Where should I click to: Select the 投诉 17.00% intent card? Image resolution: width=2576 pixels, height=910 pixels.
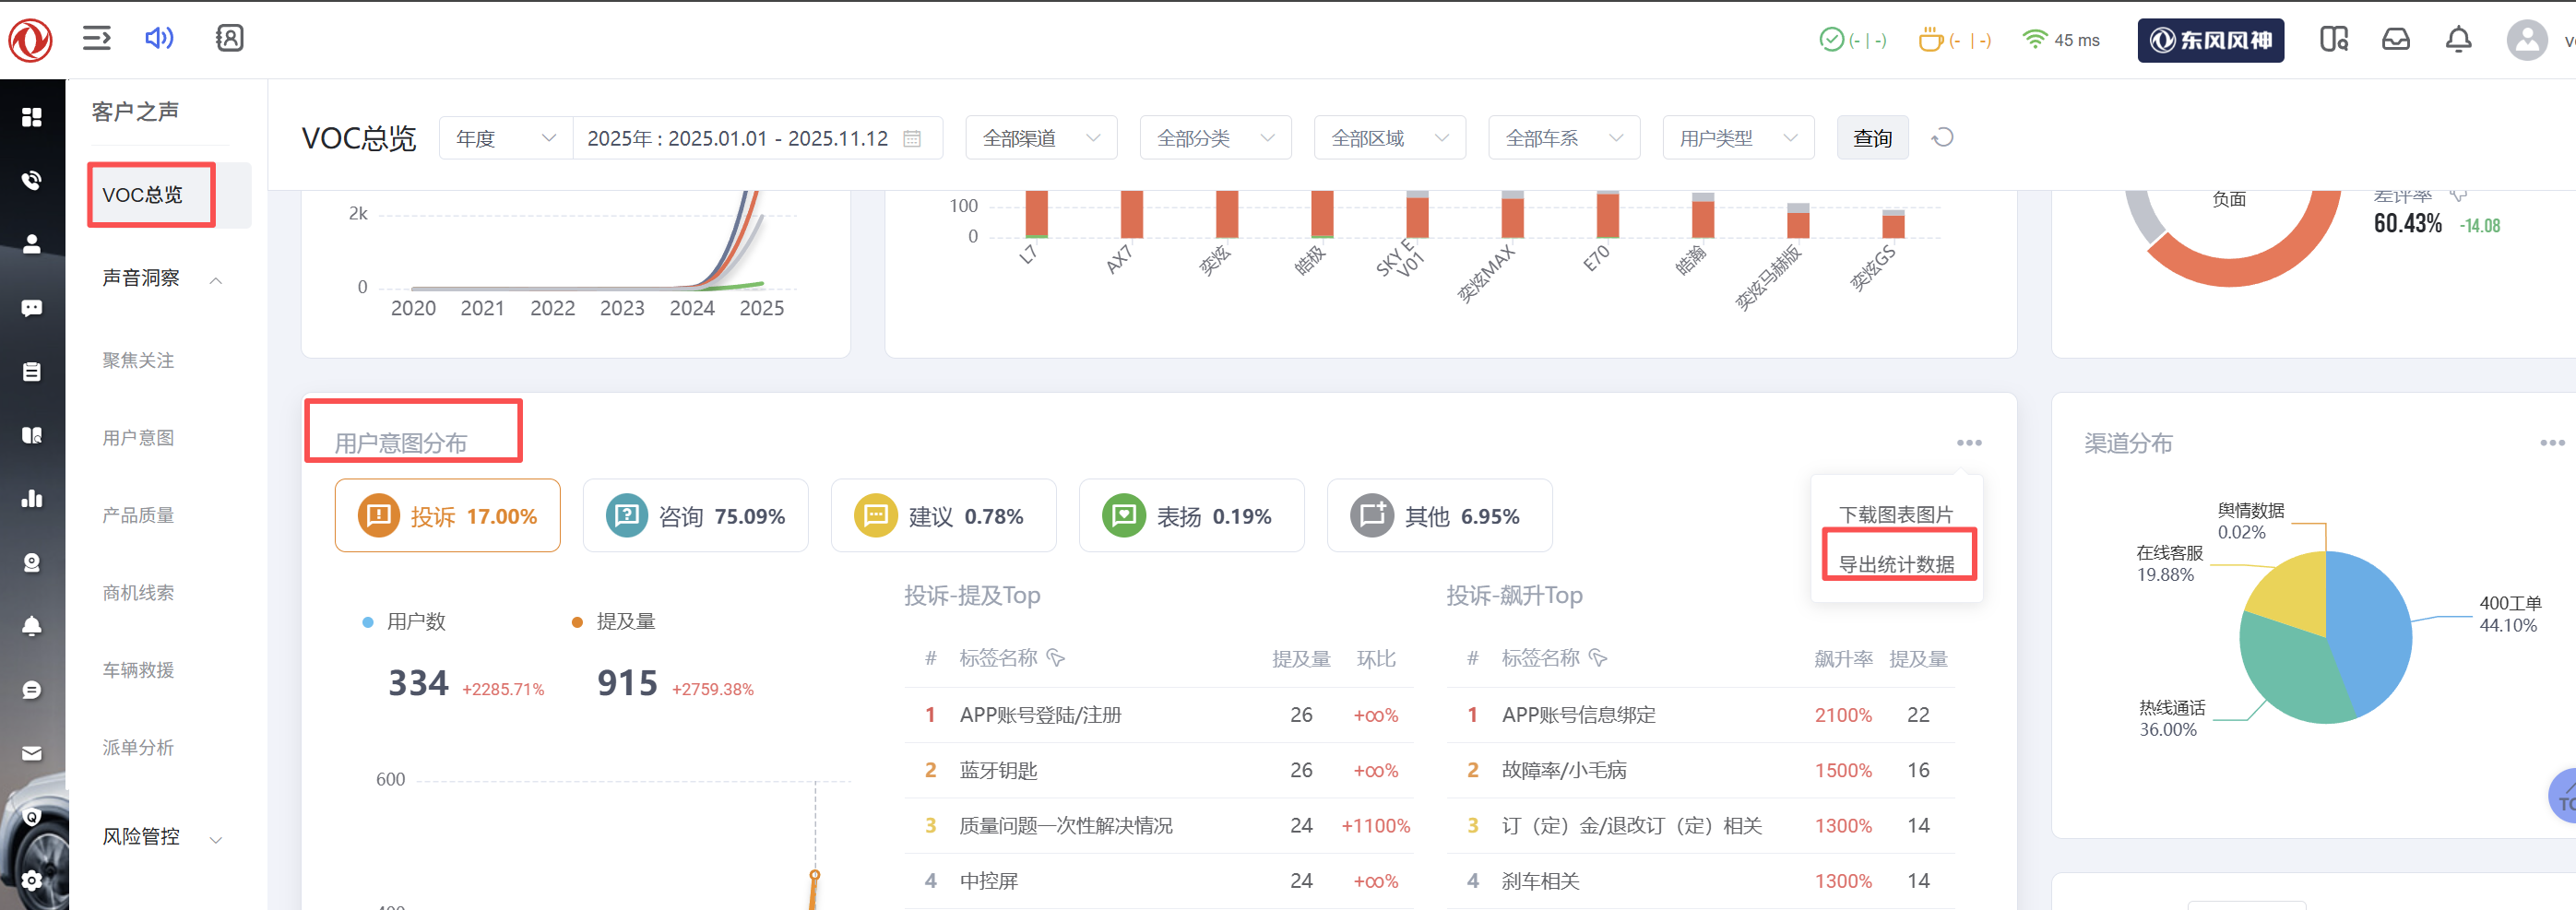[x=447, y=516]
